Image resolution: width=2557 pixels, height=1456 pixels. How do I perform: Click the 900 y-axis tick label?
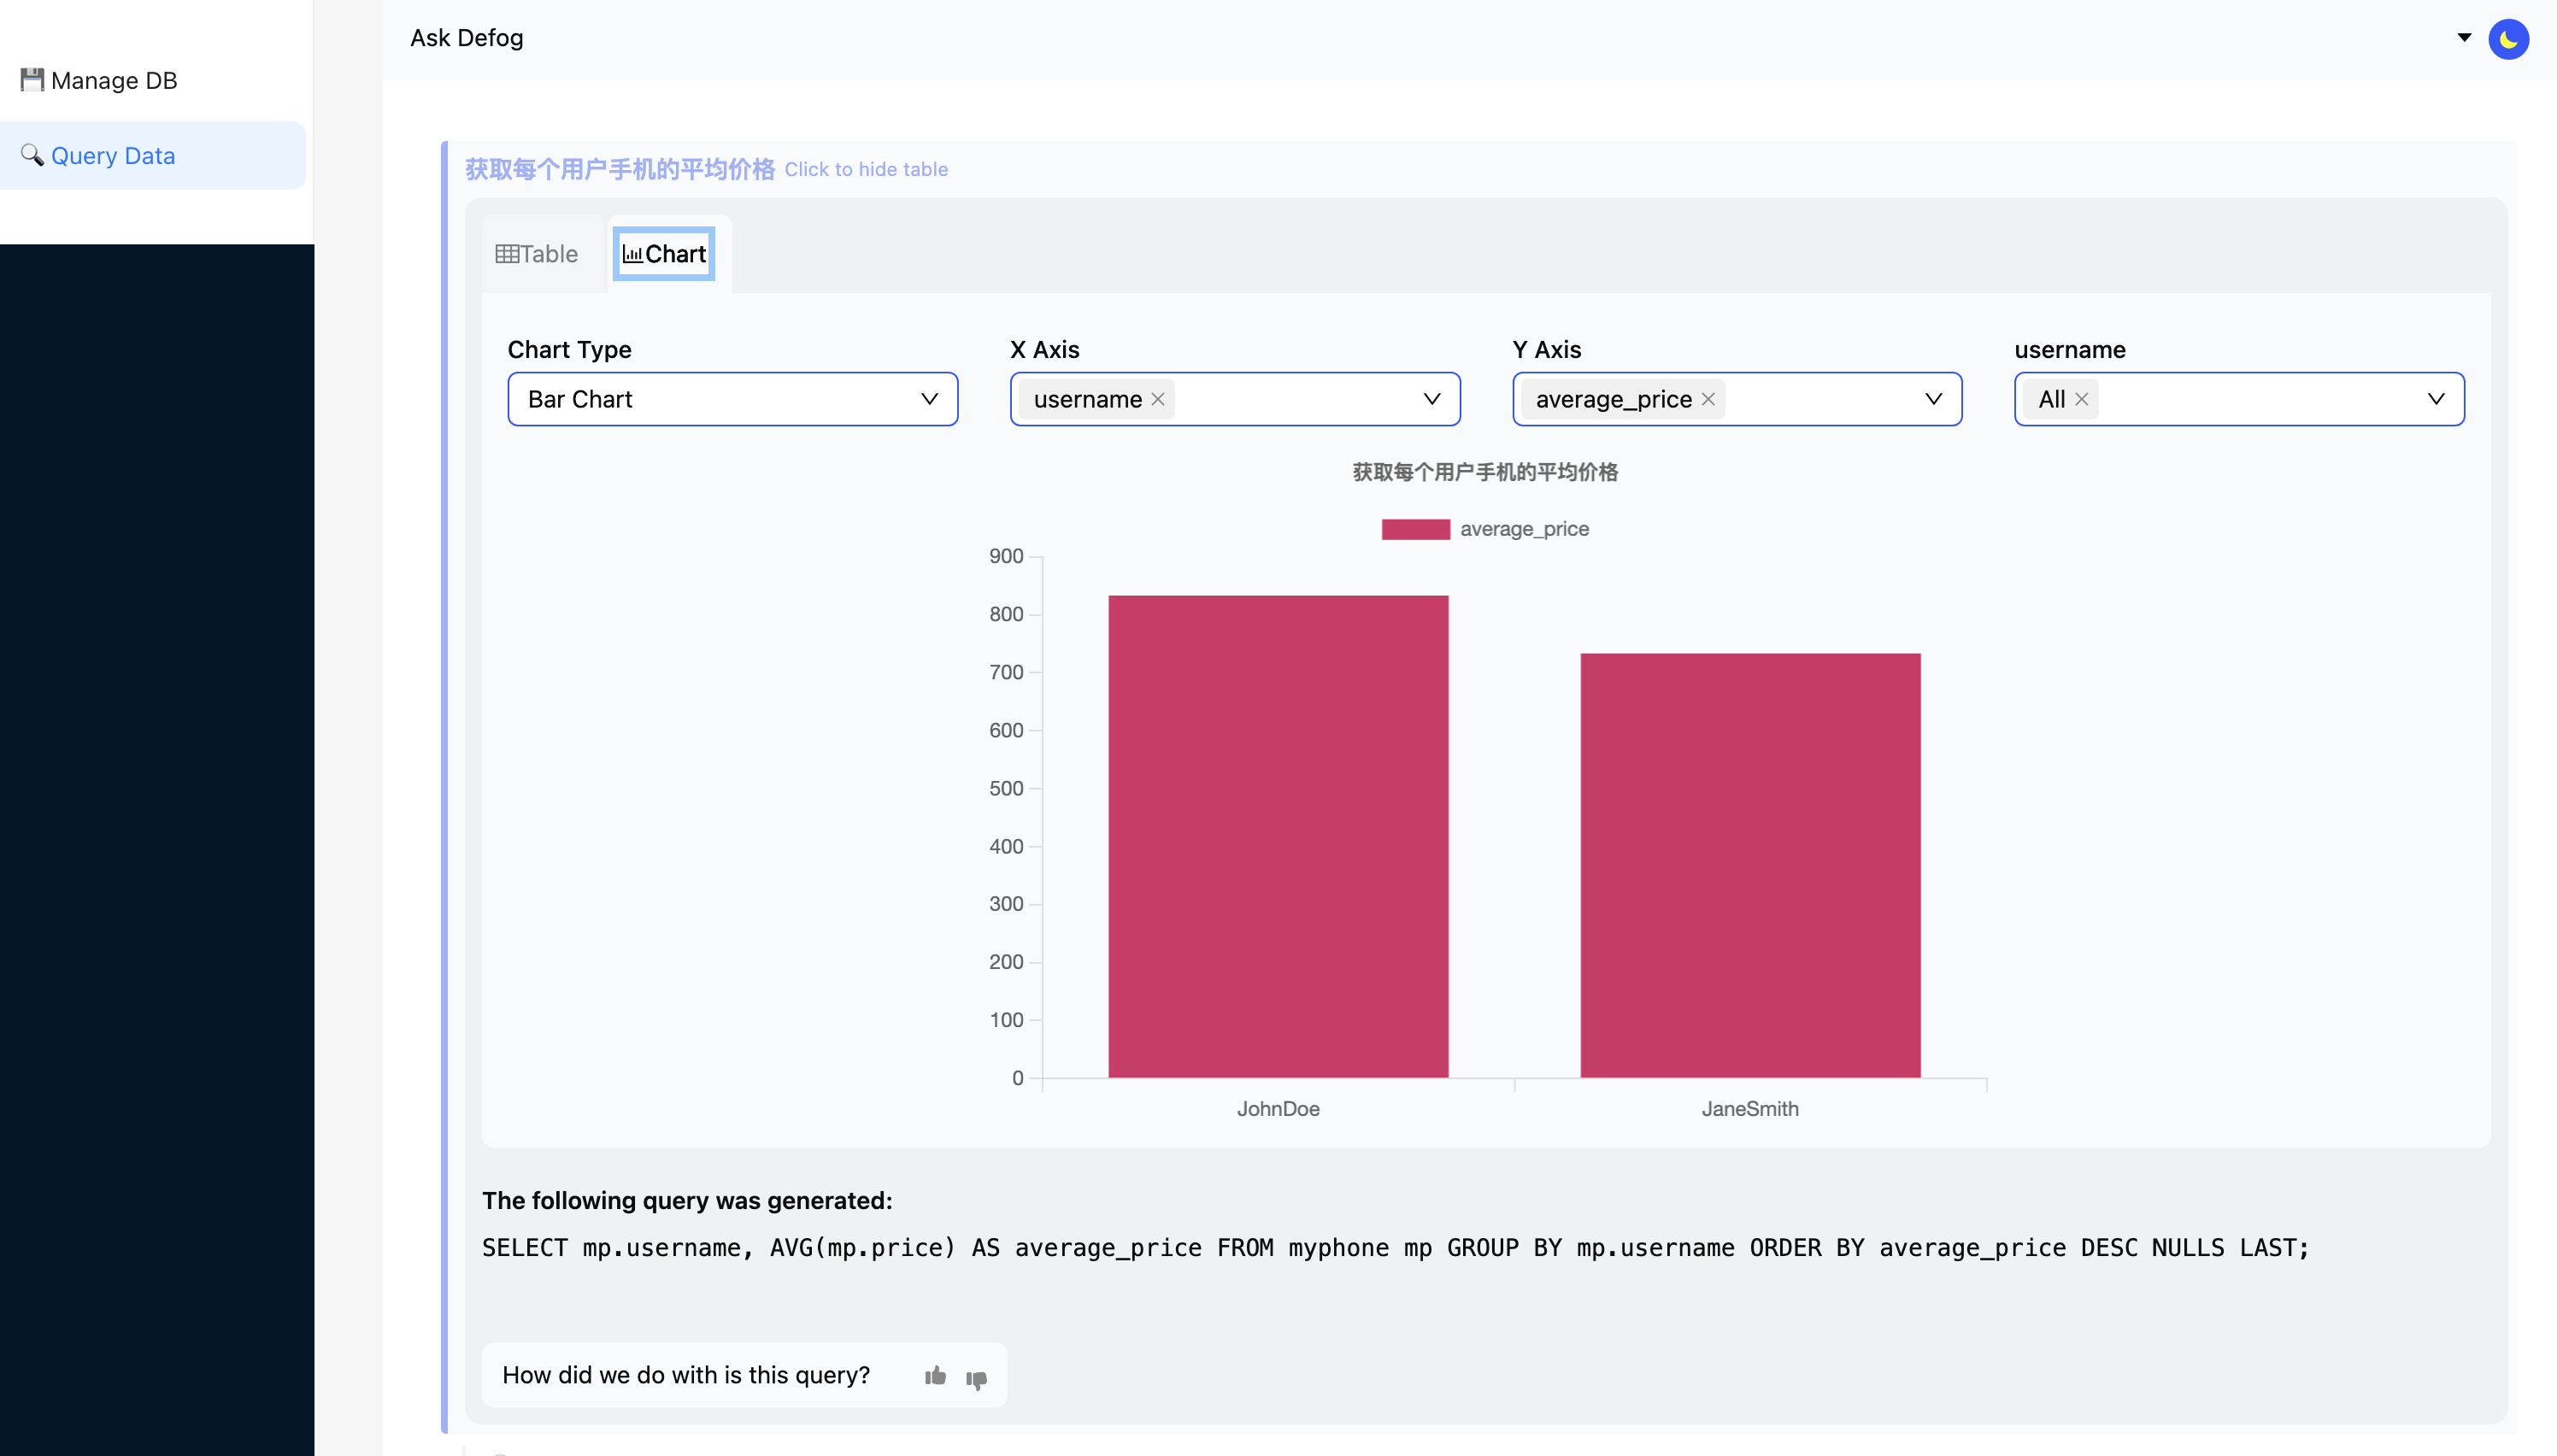pos(1006,556)
